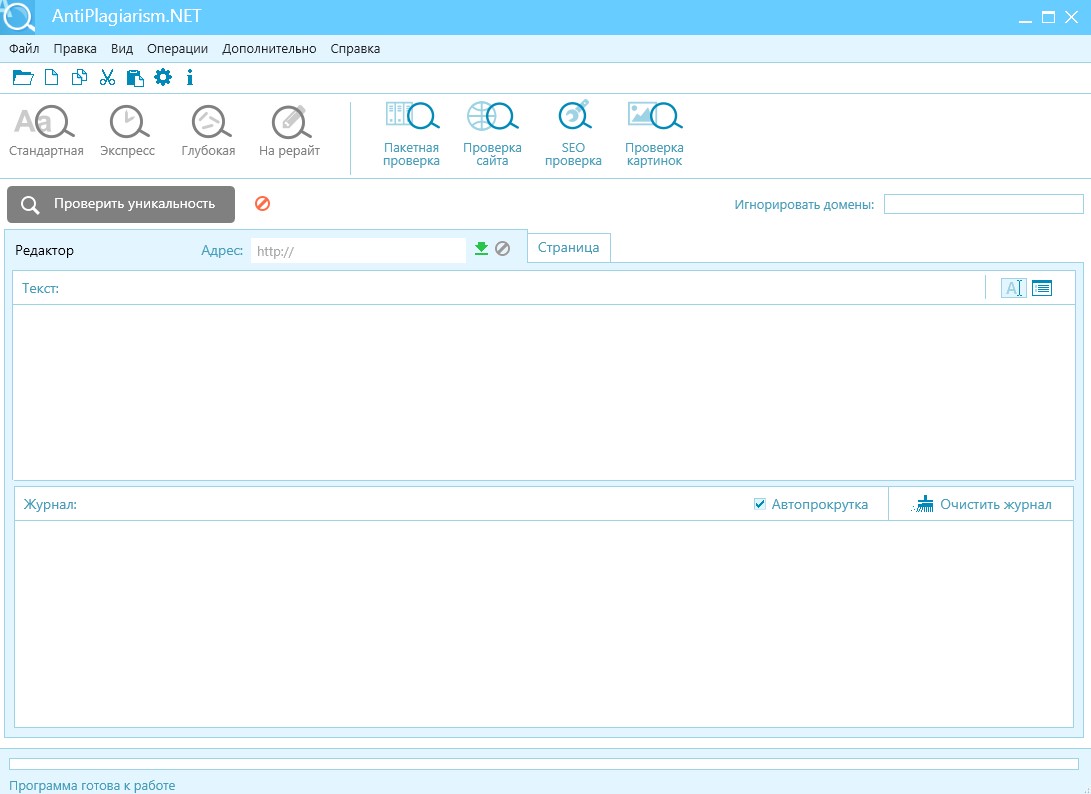The height and width of the screenshot is (794, 1091).
Task: Open the Справка menu
Action: pyautogui.click(x=356, y=49)
